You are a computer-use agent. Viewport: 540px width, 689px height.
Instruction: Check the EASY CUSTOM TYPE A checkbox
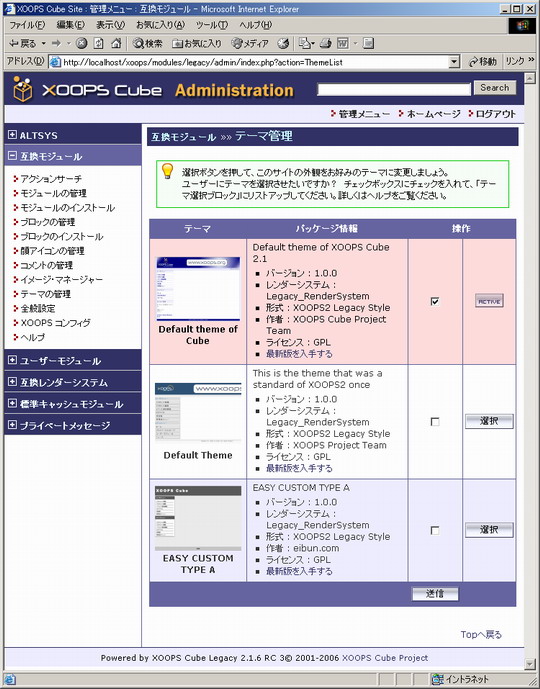(435, 530)
